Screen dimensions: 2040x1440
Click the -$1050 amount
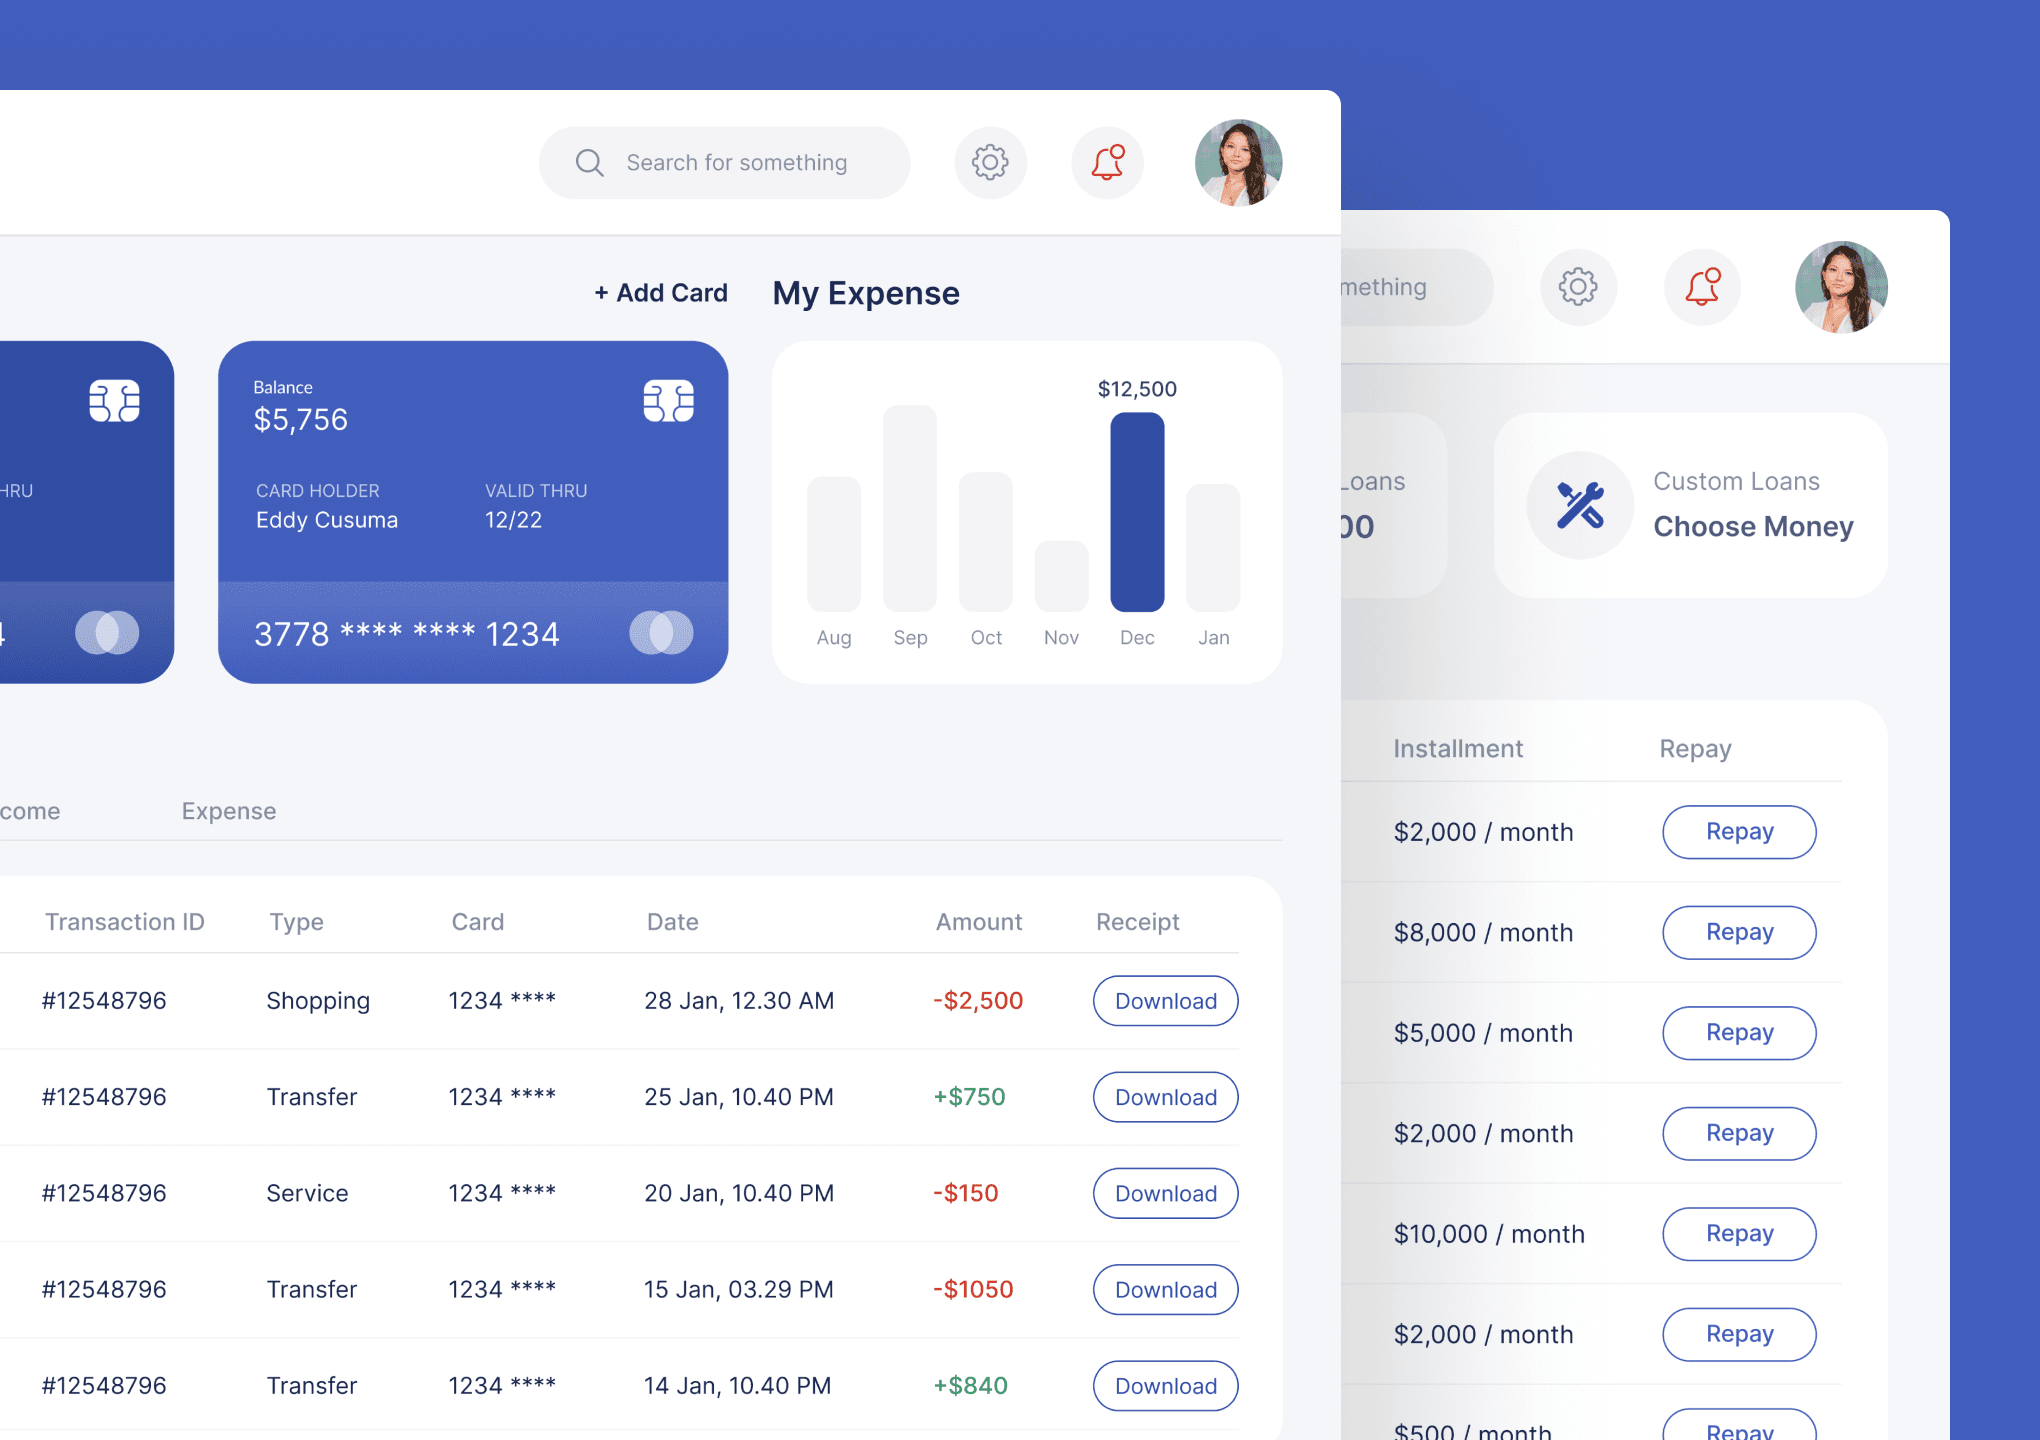pos(973,1290)
